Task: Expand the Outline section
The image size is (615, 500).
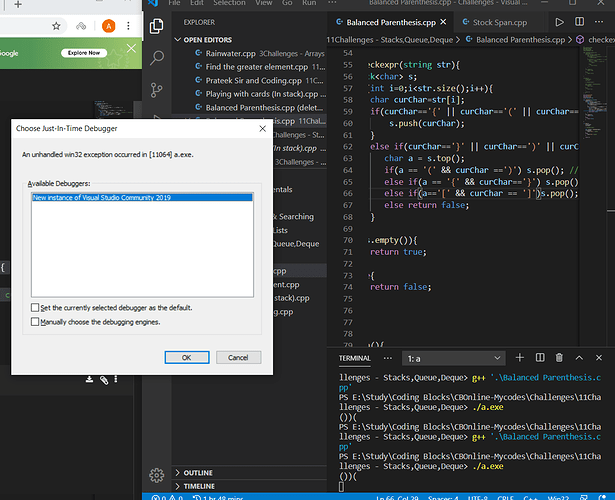Action: tap(177, 473)
